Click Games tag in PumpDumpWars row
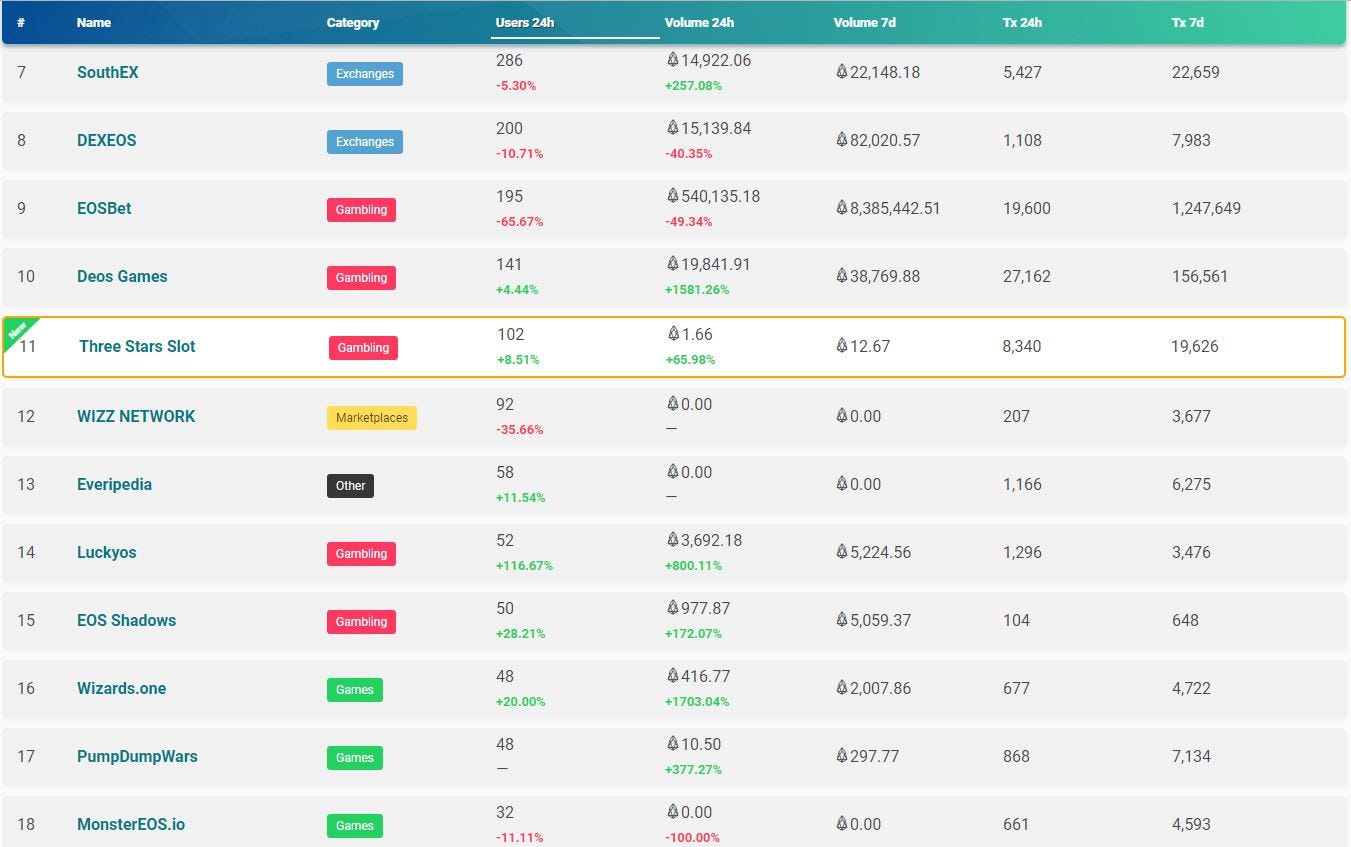The image size is (1351, 847). pyautogui.click(x=355, y=758)
